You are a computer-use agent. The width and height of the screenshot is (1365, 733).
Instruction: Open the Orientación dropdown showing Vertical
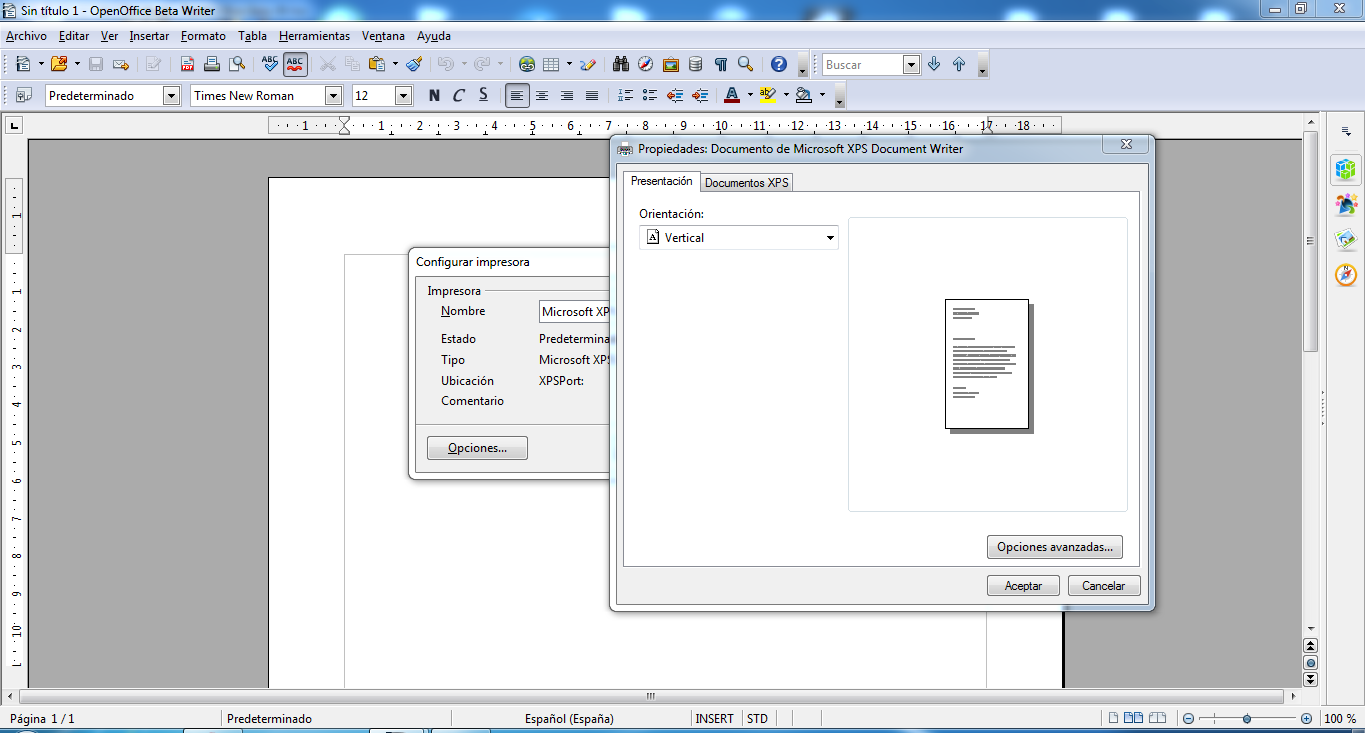[829, 237]
